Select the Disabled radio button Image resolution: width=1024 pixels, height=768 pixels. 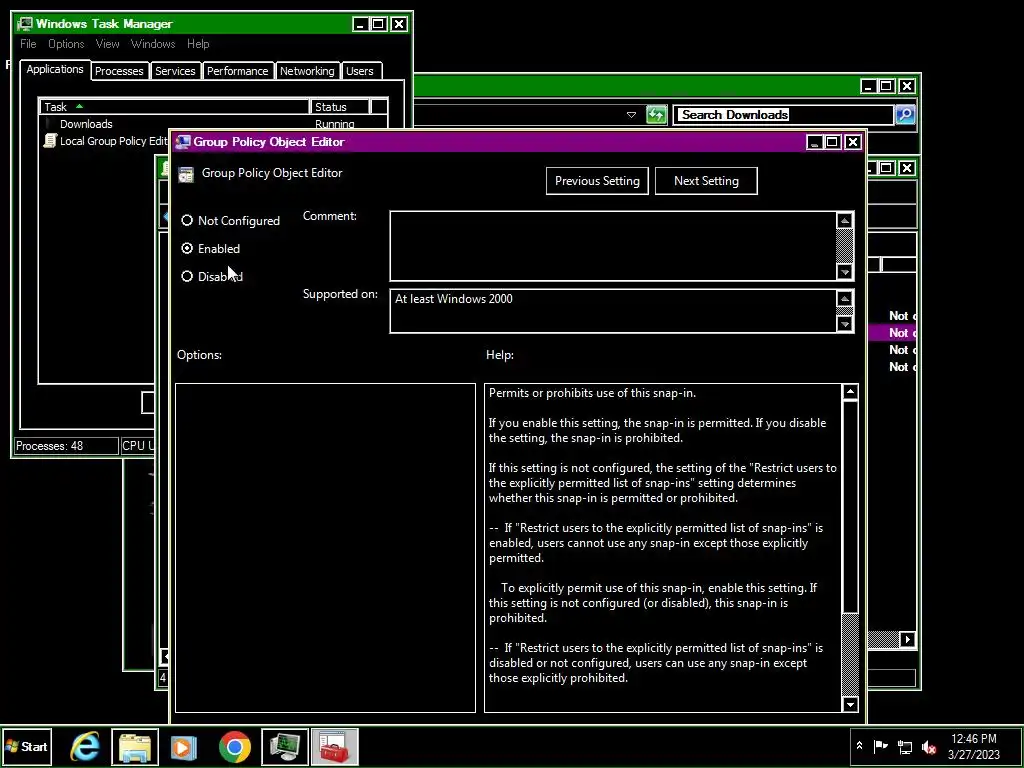[187, 276]
